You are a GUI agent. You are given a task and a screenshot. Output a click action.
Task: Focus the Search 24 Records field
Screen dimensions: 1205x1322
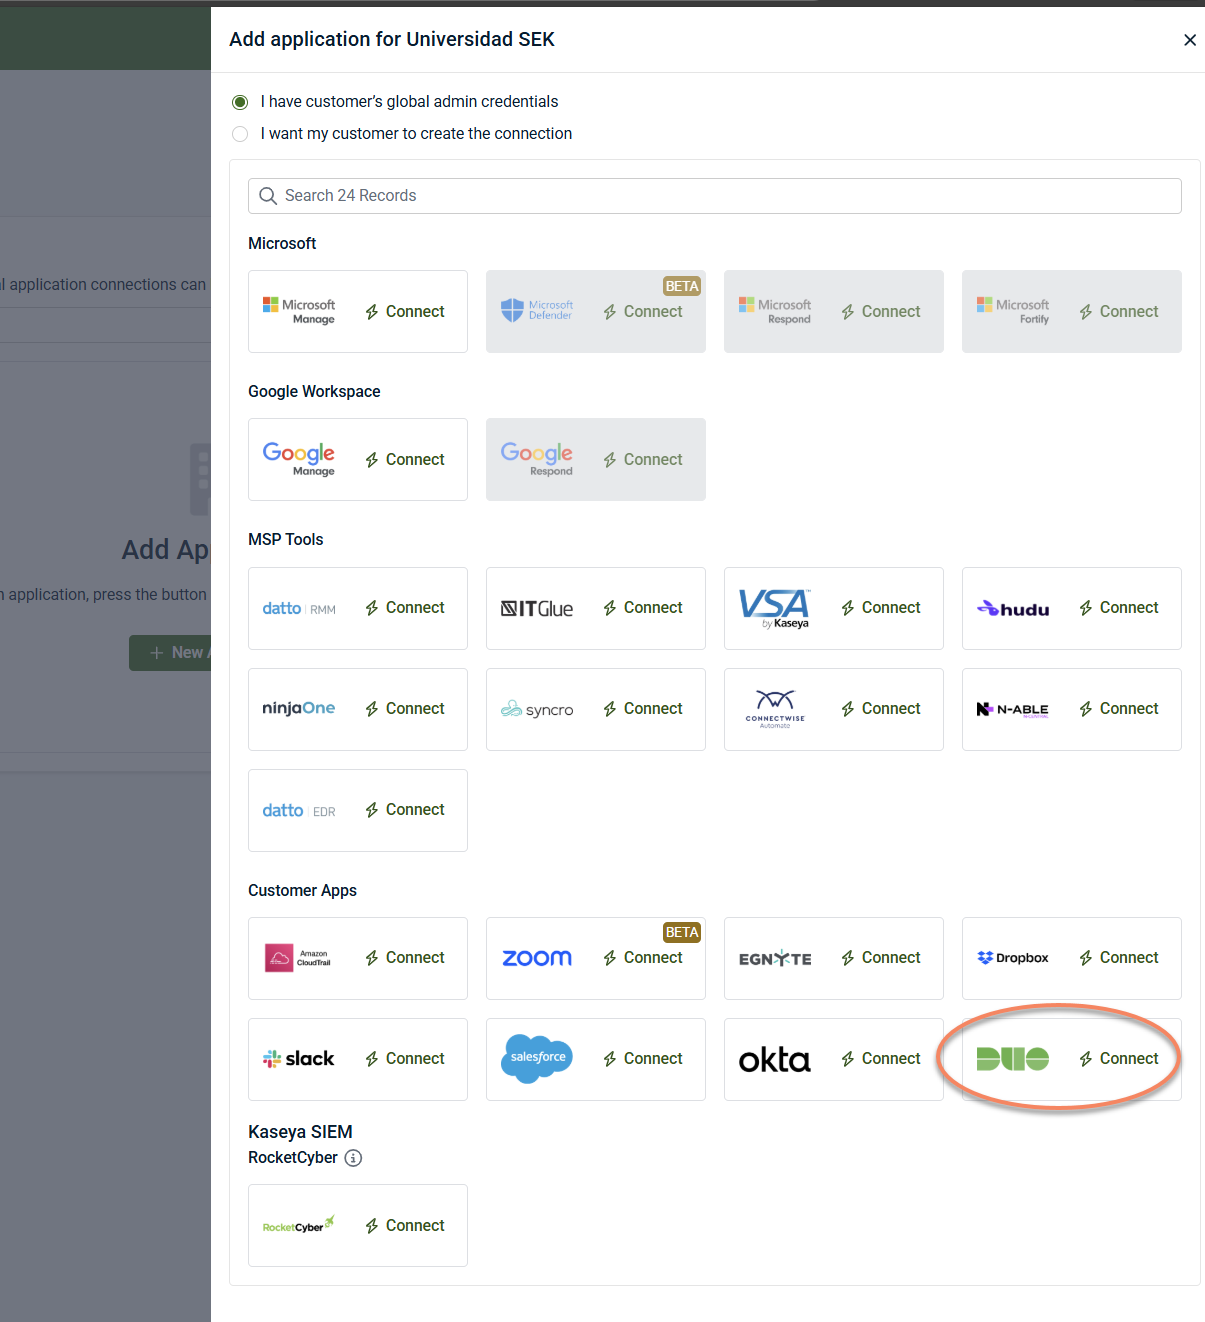tap(715, 196)
